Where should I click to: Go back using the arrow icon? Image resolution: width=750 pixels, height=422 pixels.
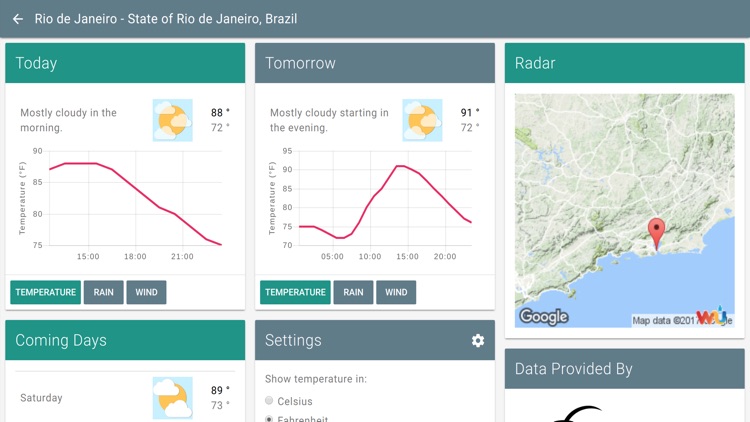click(x=18, y=19)
